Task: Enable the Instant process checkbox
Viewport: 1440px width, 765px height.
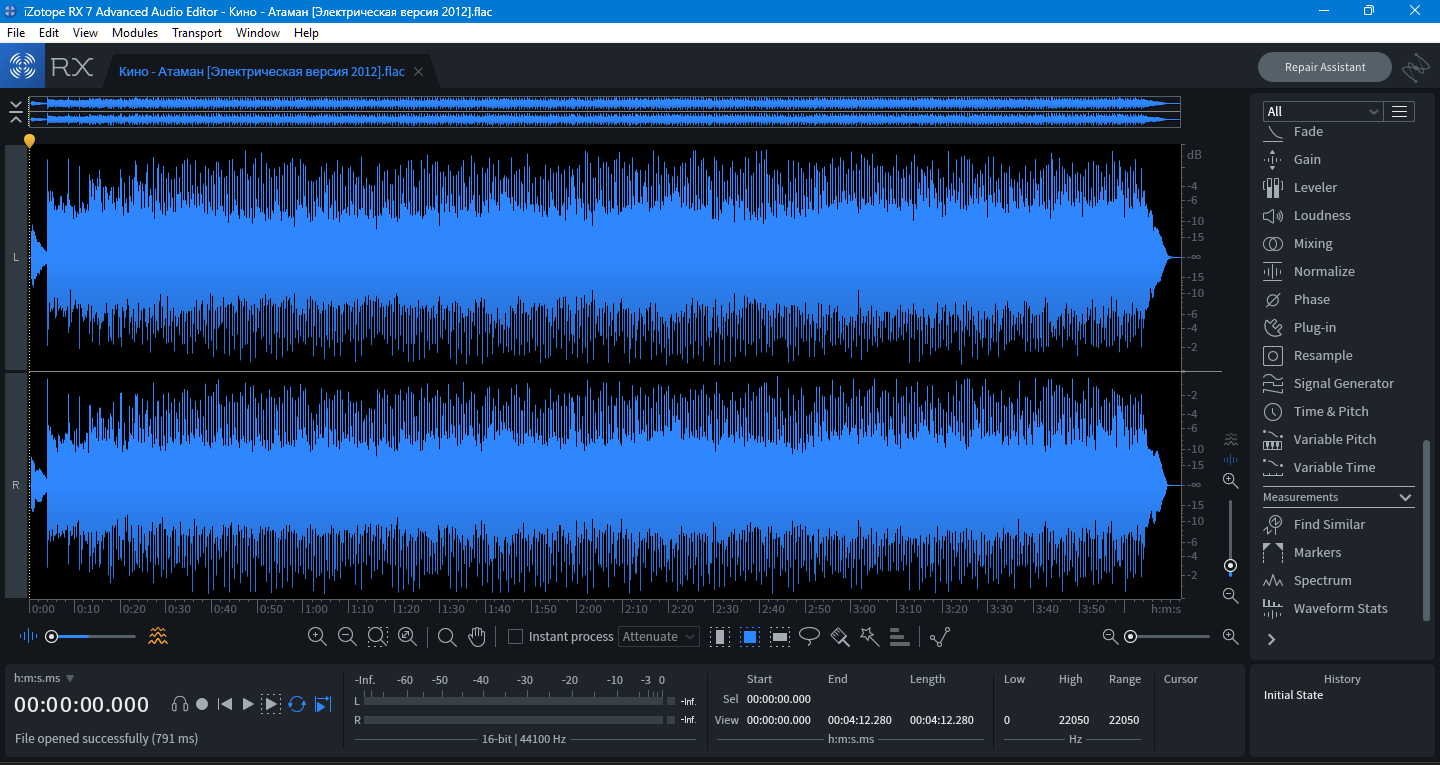Action: pyautogui.click(x=516, y=637)
